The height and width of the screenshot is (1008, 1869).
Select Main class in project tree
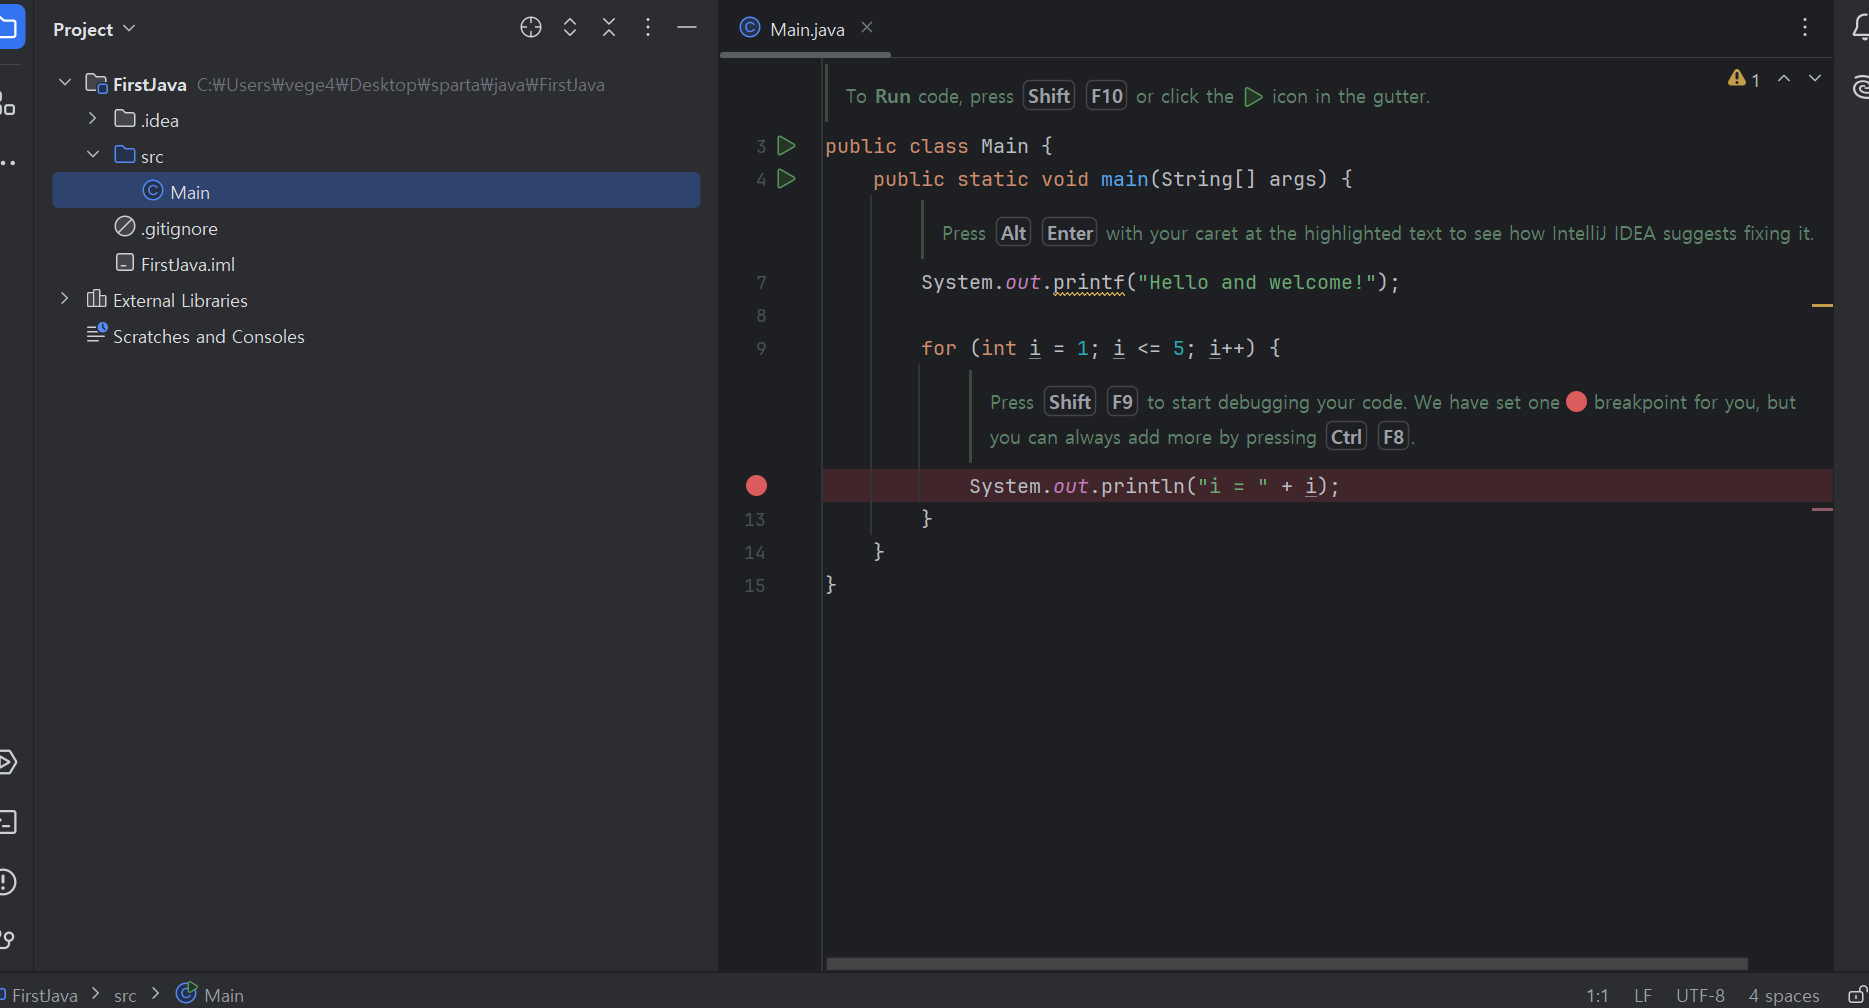pos(376,191)
